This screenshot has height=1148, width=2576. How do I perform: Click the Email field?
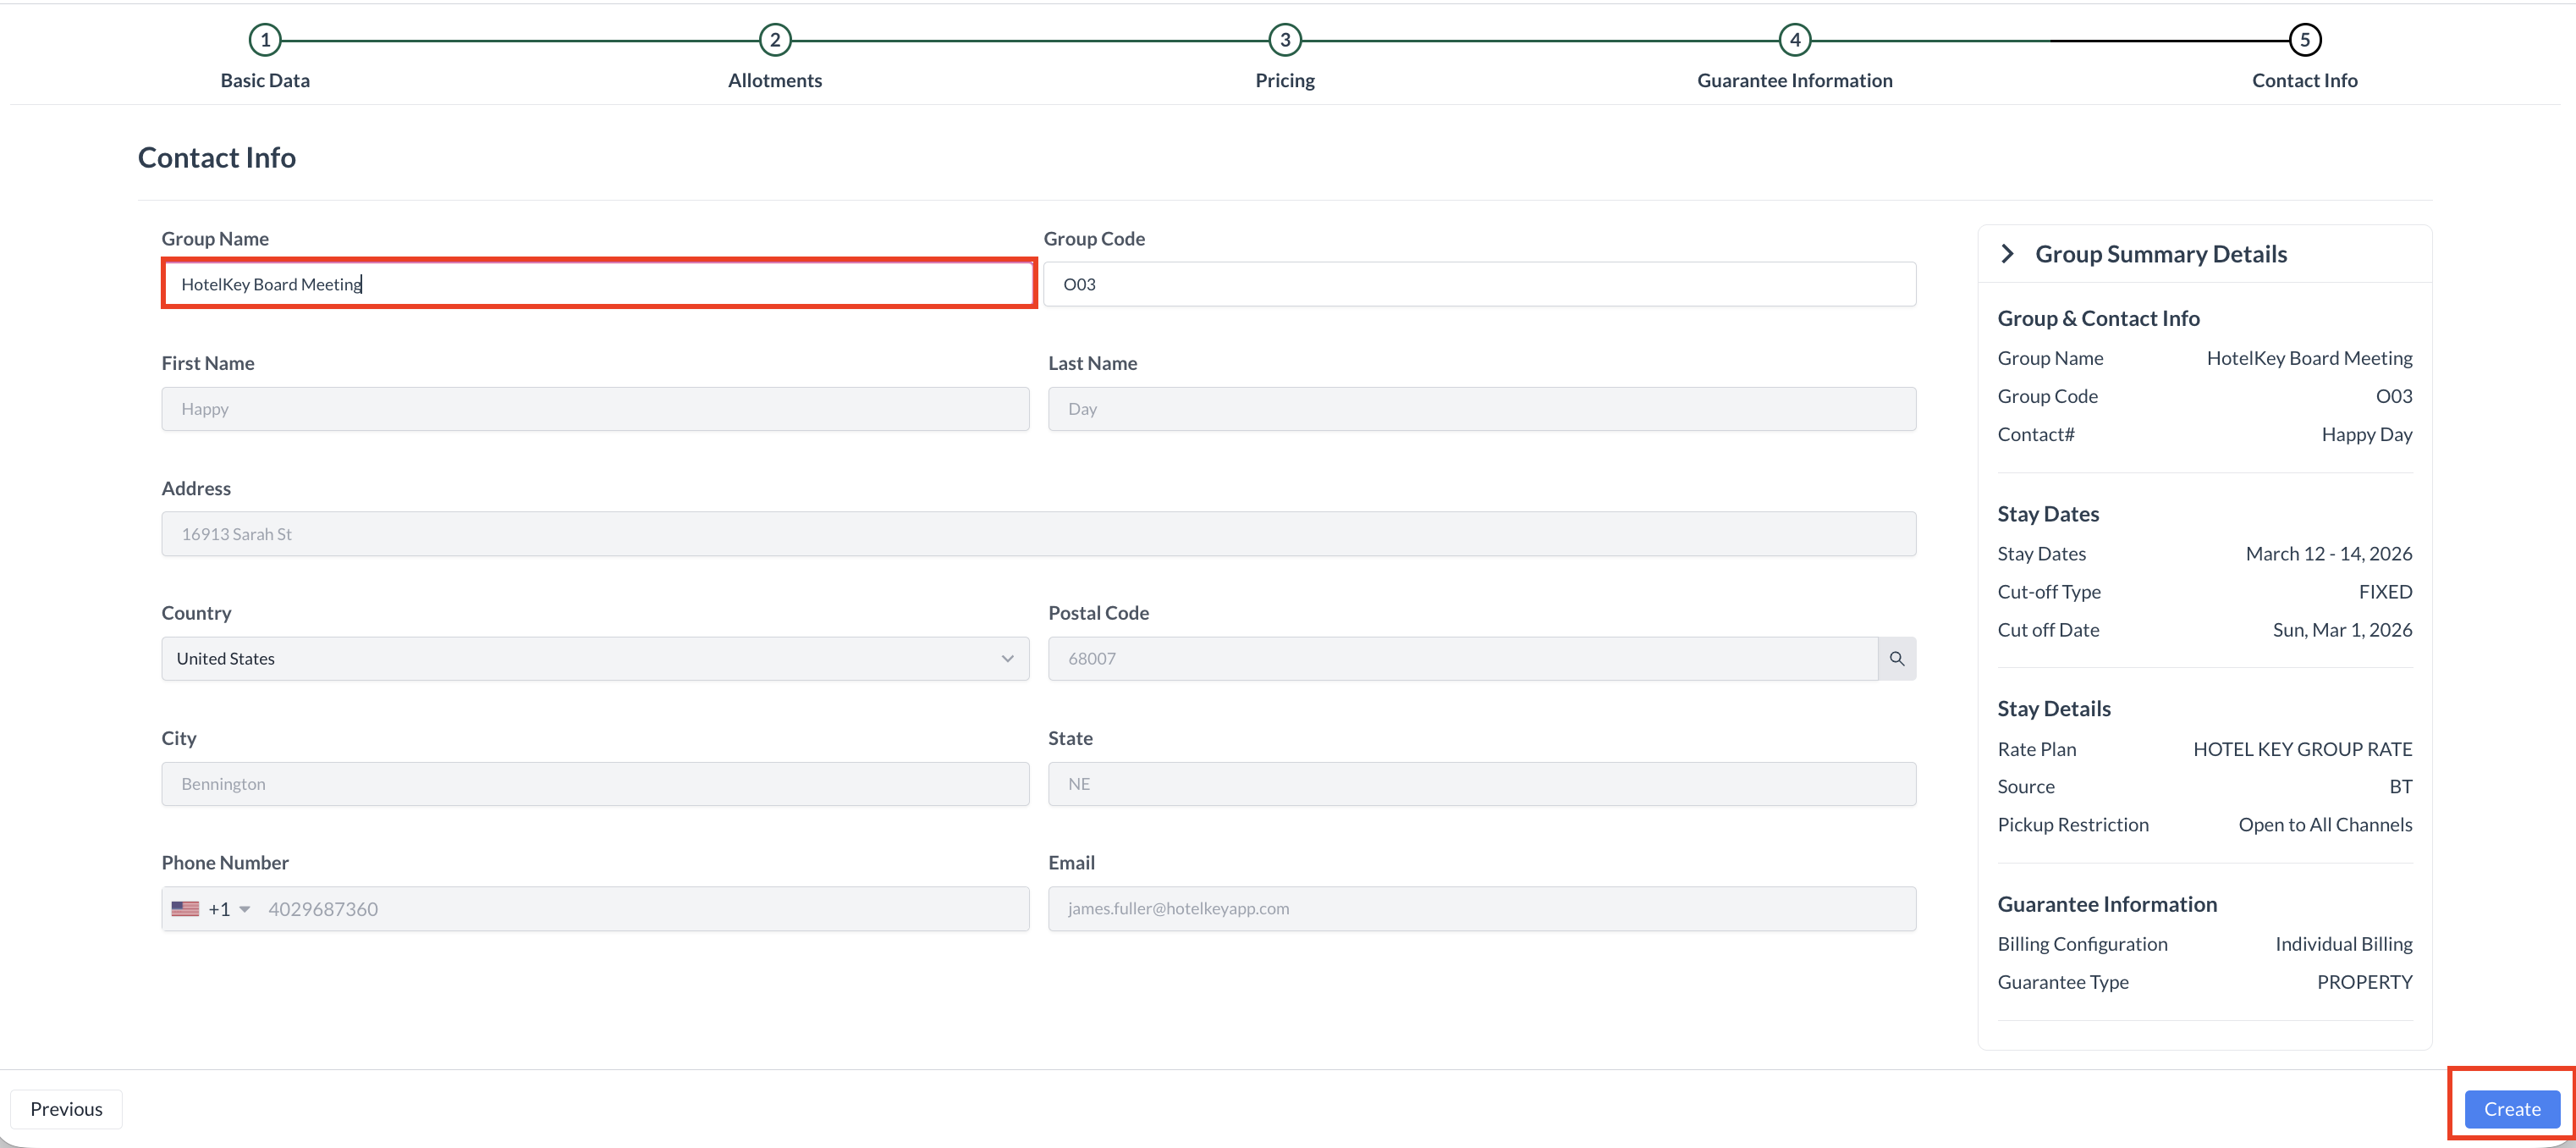[1482, 909]
